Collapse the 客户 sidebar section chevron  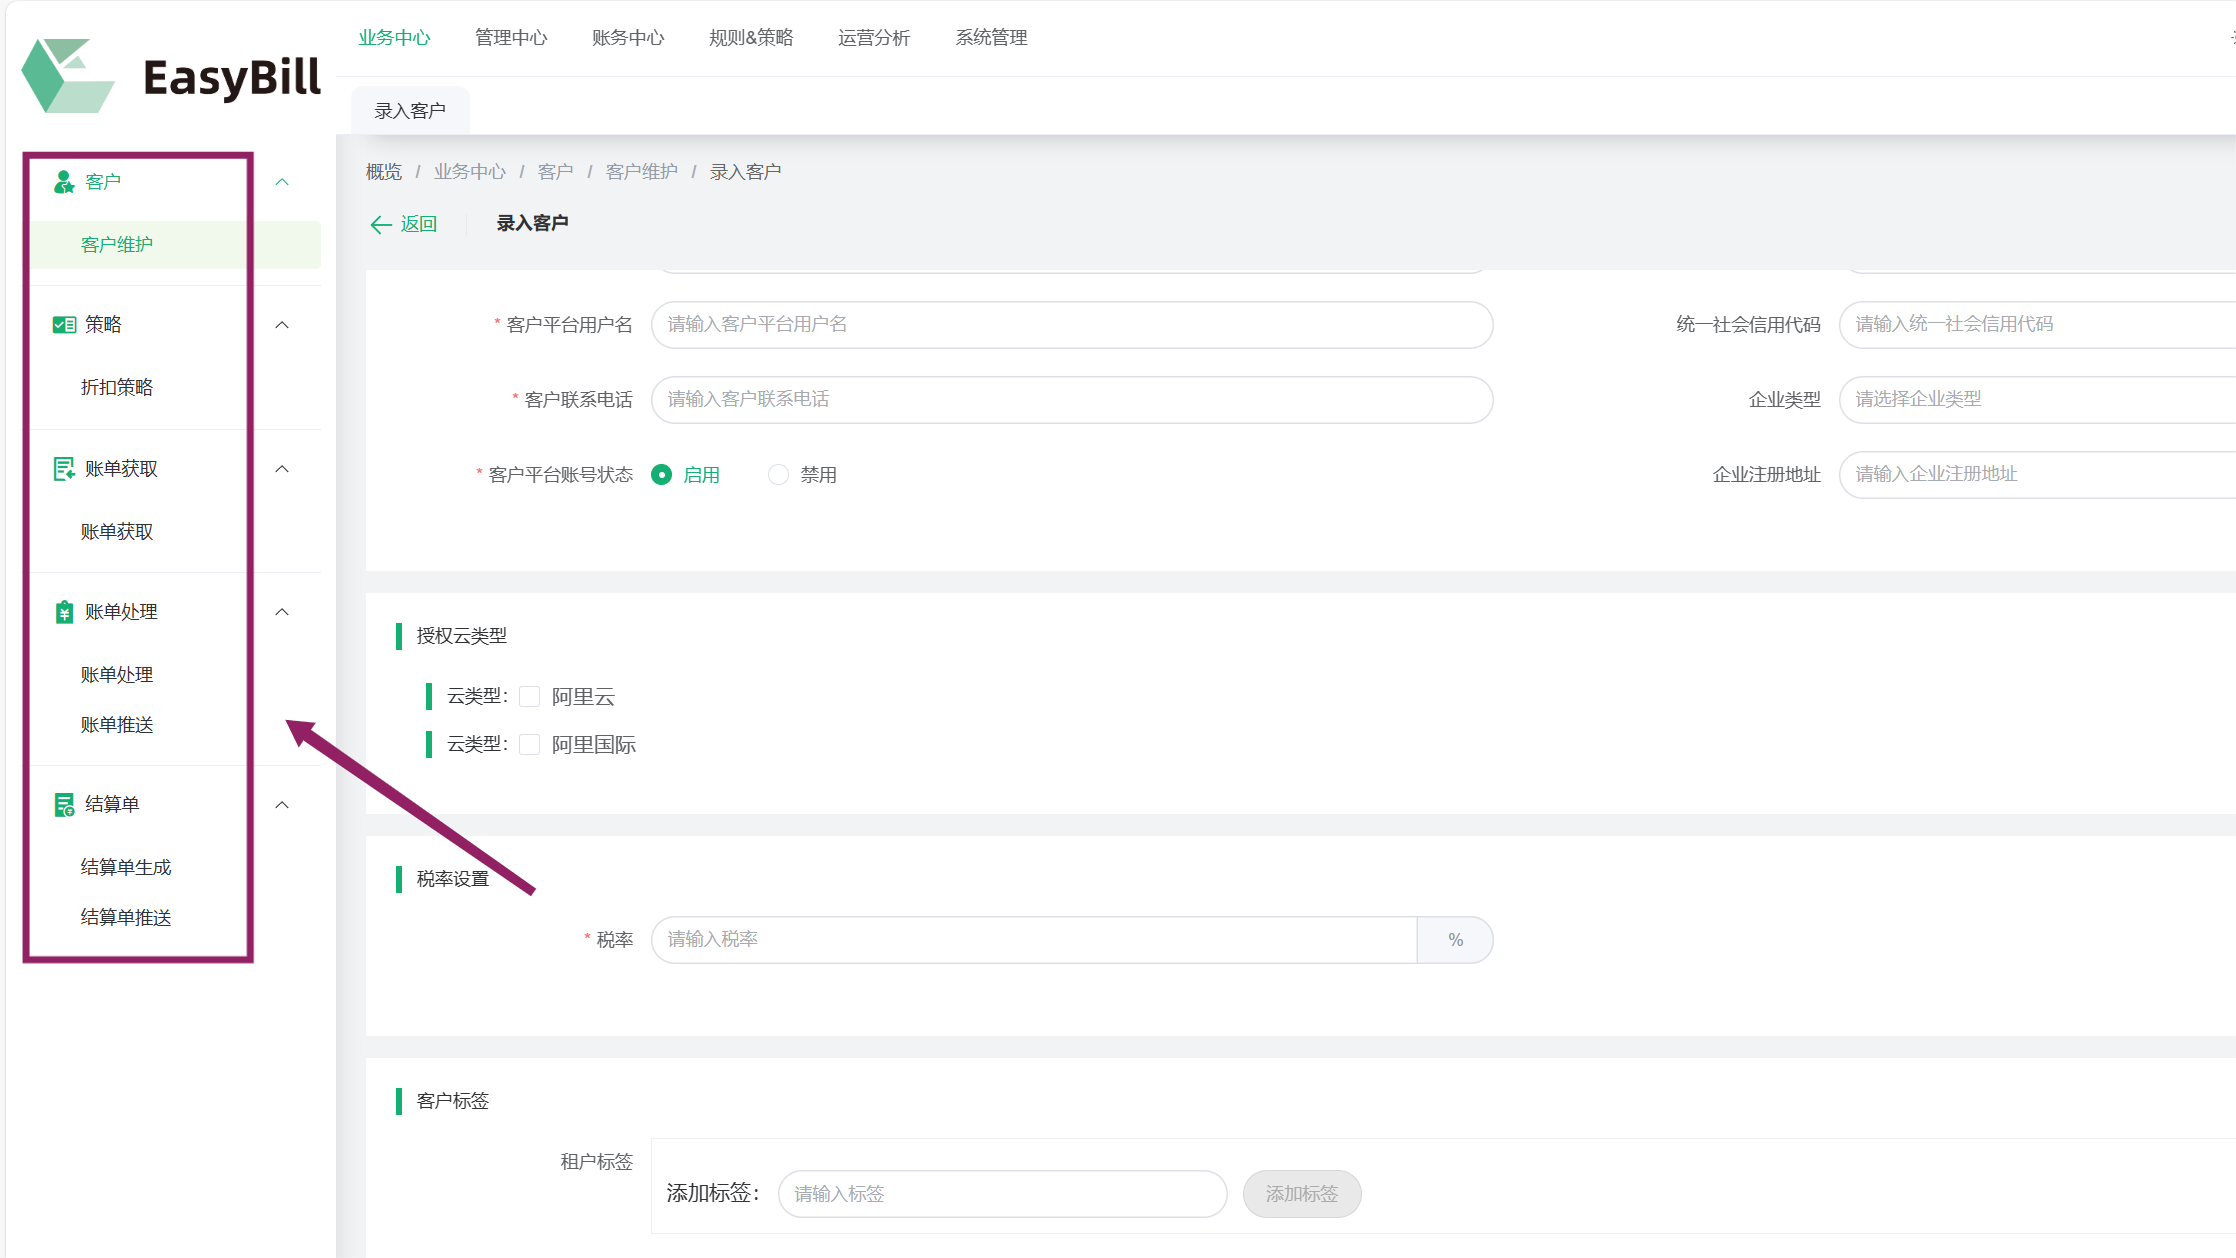click(282, 182)
